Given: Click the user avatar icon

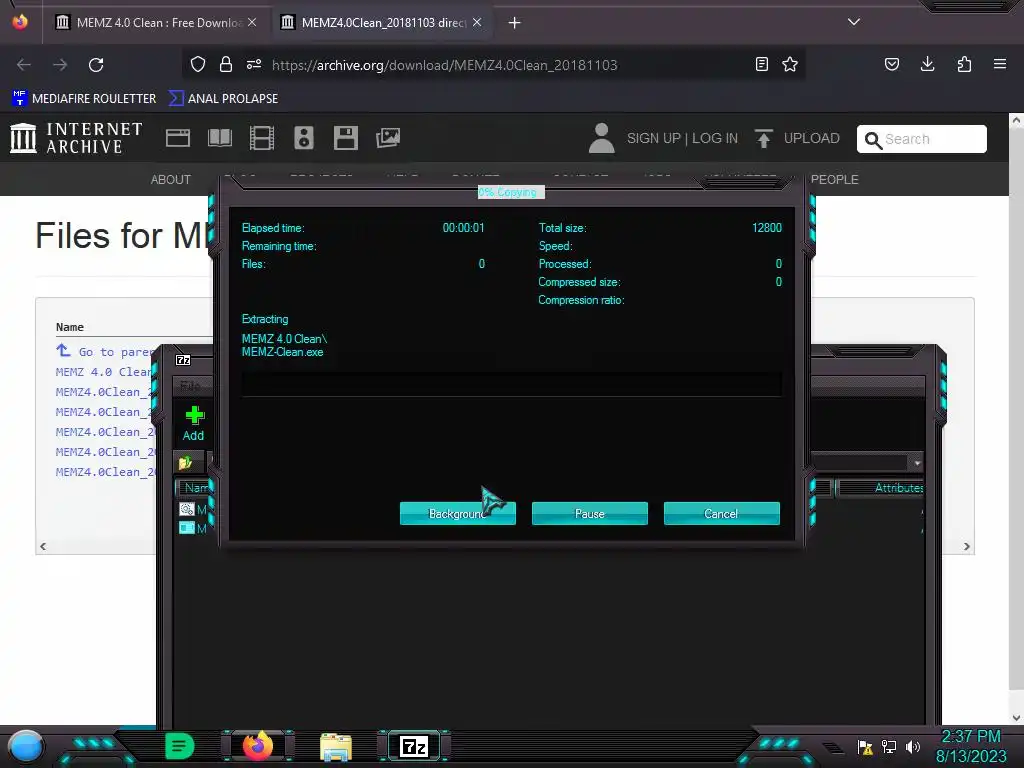Looking at the screenshot, I should tap(601, 138).
